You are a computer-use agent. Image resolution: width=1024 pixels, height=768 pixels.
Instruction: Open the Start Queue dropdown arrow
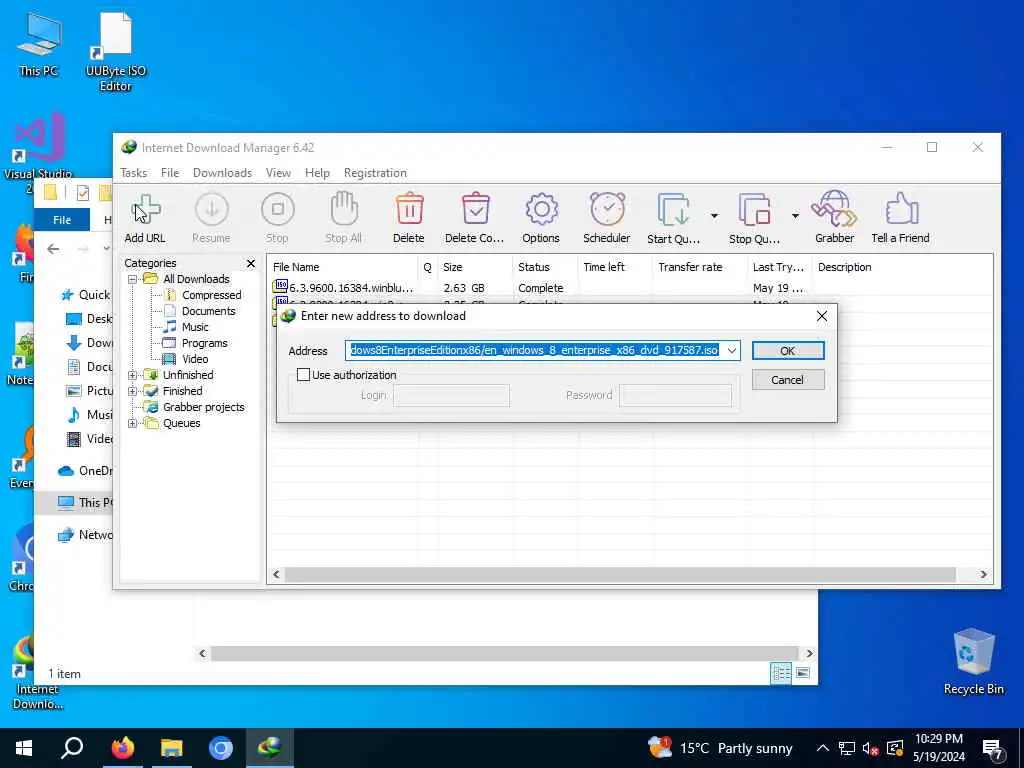click(714, 216)
